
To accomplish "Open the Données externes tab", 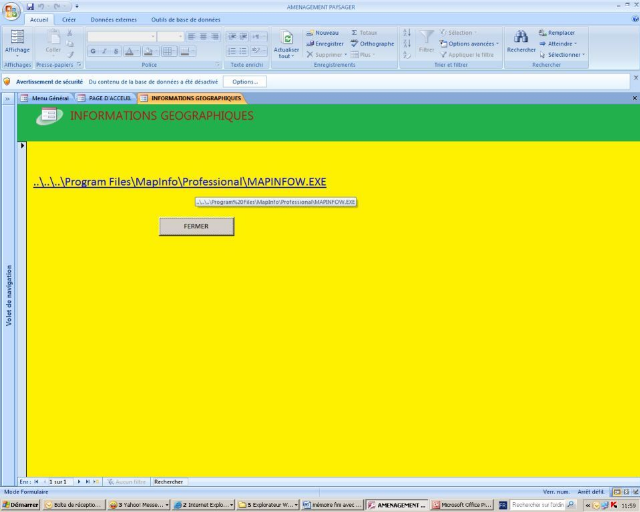I will point(113,20).
